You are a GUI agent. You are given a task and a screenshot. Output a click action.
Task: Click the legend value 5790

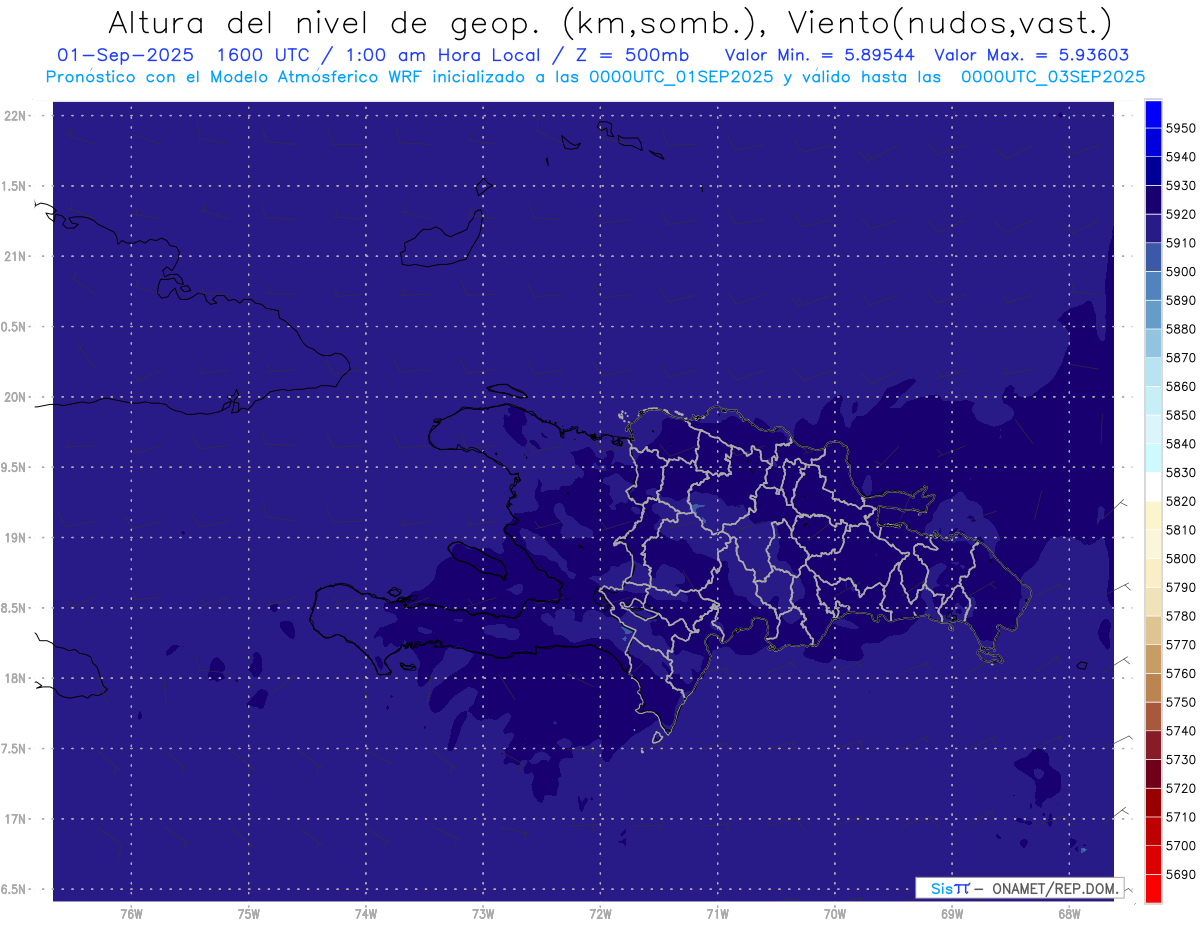(1181, 587)
